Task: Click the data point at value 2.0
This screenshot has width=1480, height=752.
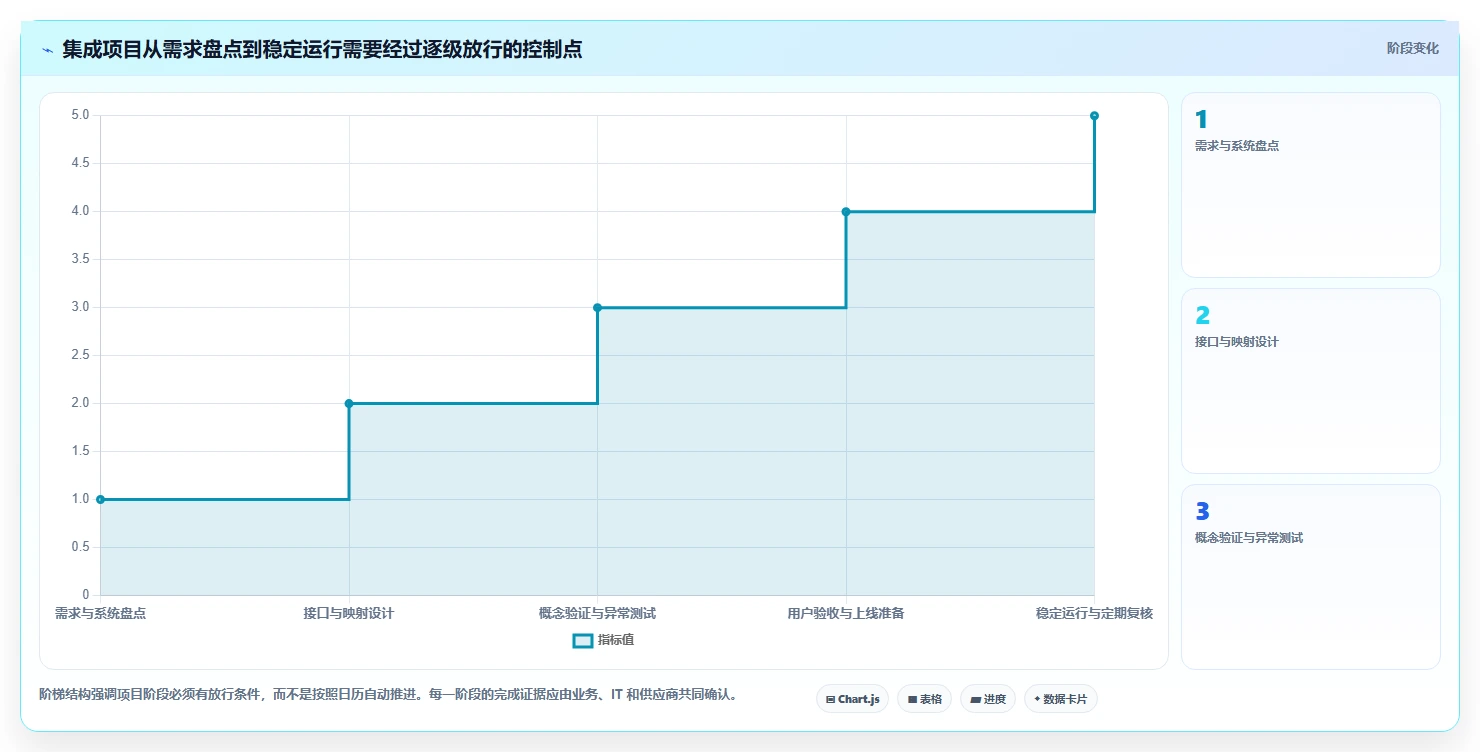Action: (x=349, y=403)
